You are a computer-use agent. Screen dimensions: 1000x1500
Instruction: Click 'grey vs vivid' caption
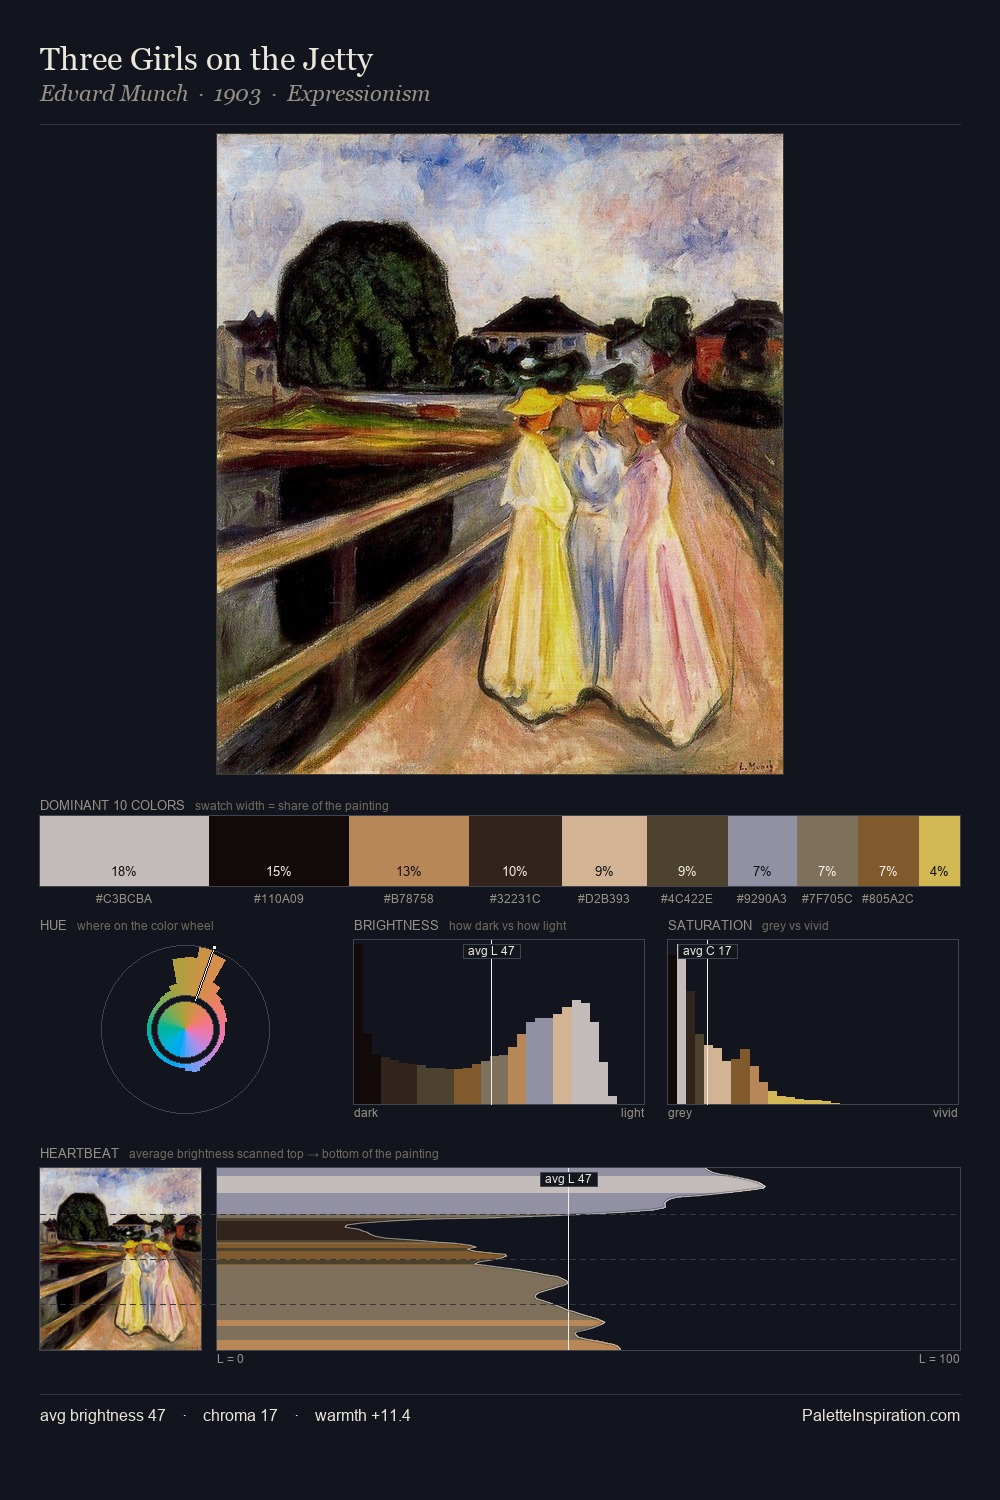(x=795, y=926)
